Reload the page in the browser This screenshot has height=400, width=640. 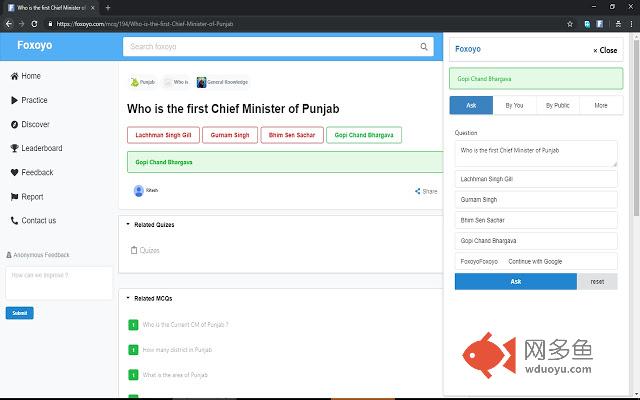(34, 24)
